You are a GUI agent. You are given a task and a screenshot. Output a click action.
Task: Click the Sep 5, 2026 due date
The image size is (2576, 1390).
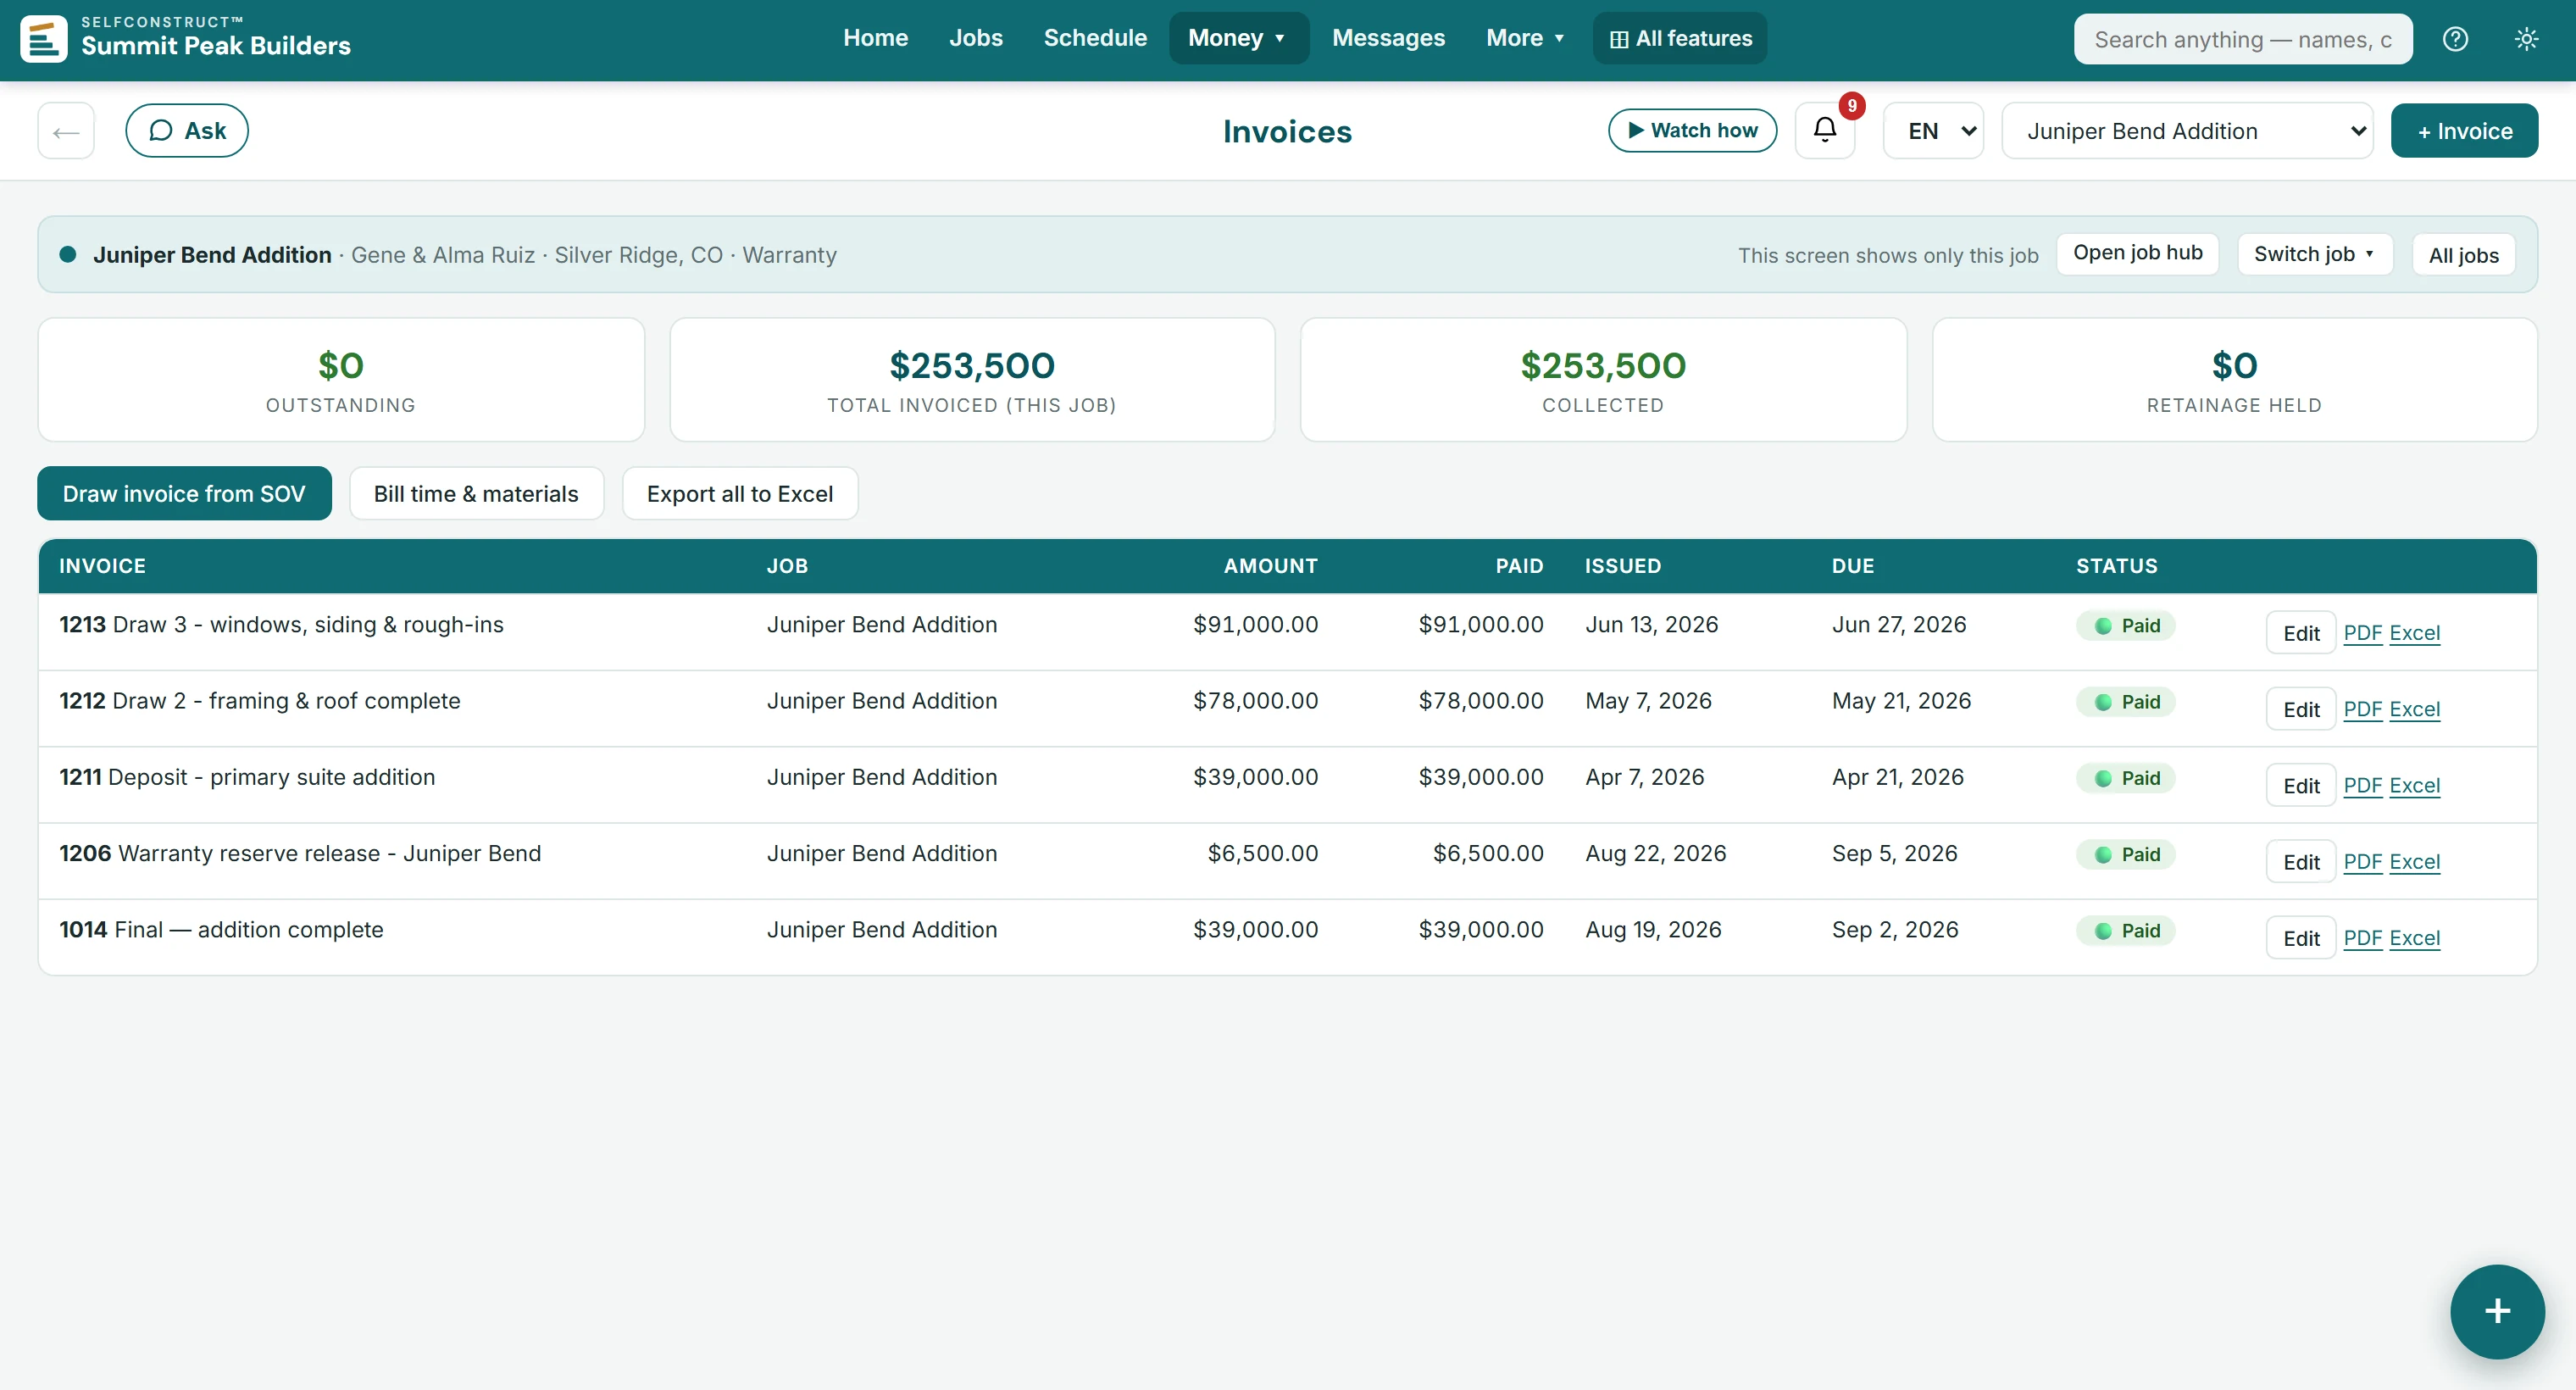point(1894,854)
